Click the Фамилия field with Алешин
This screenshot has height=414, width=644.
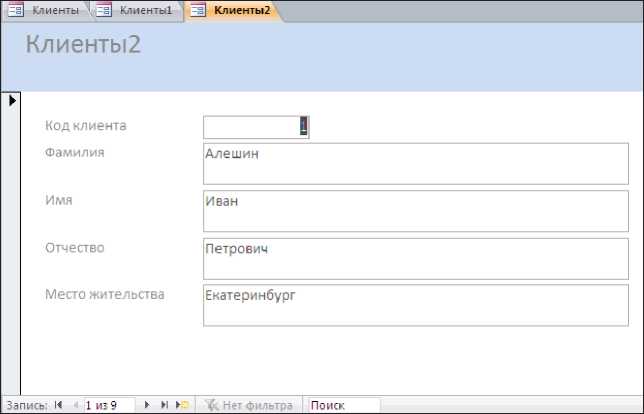click(416, 163)
